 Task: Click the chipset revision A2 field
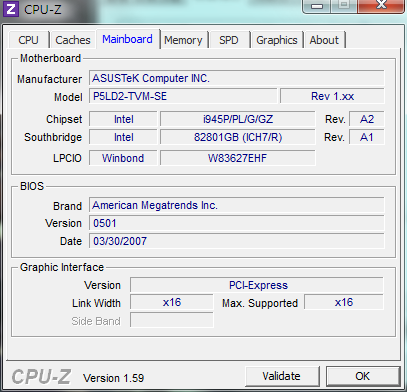tap(367, 119)
